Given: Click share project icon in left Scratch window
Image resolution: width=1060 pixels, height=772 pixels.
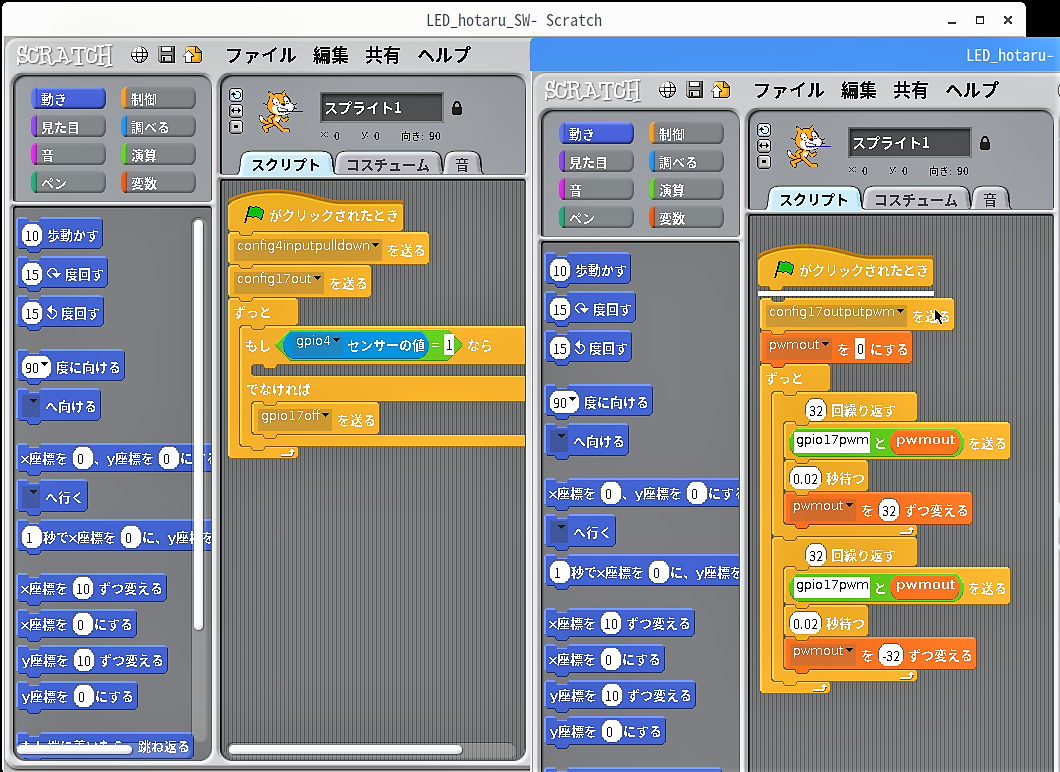Looking at the screenshot, I should (193, 55).
